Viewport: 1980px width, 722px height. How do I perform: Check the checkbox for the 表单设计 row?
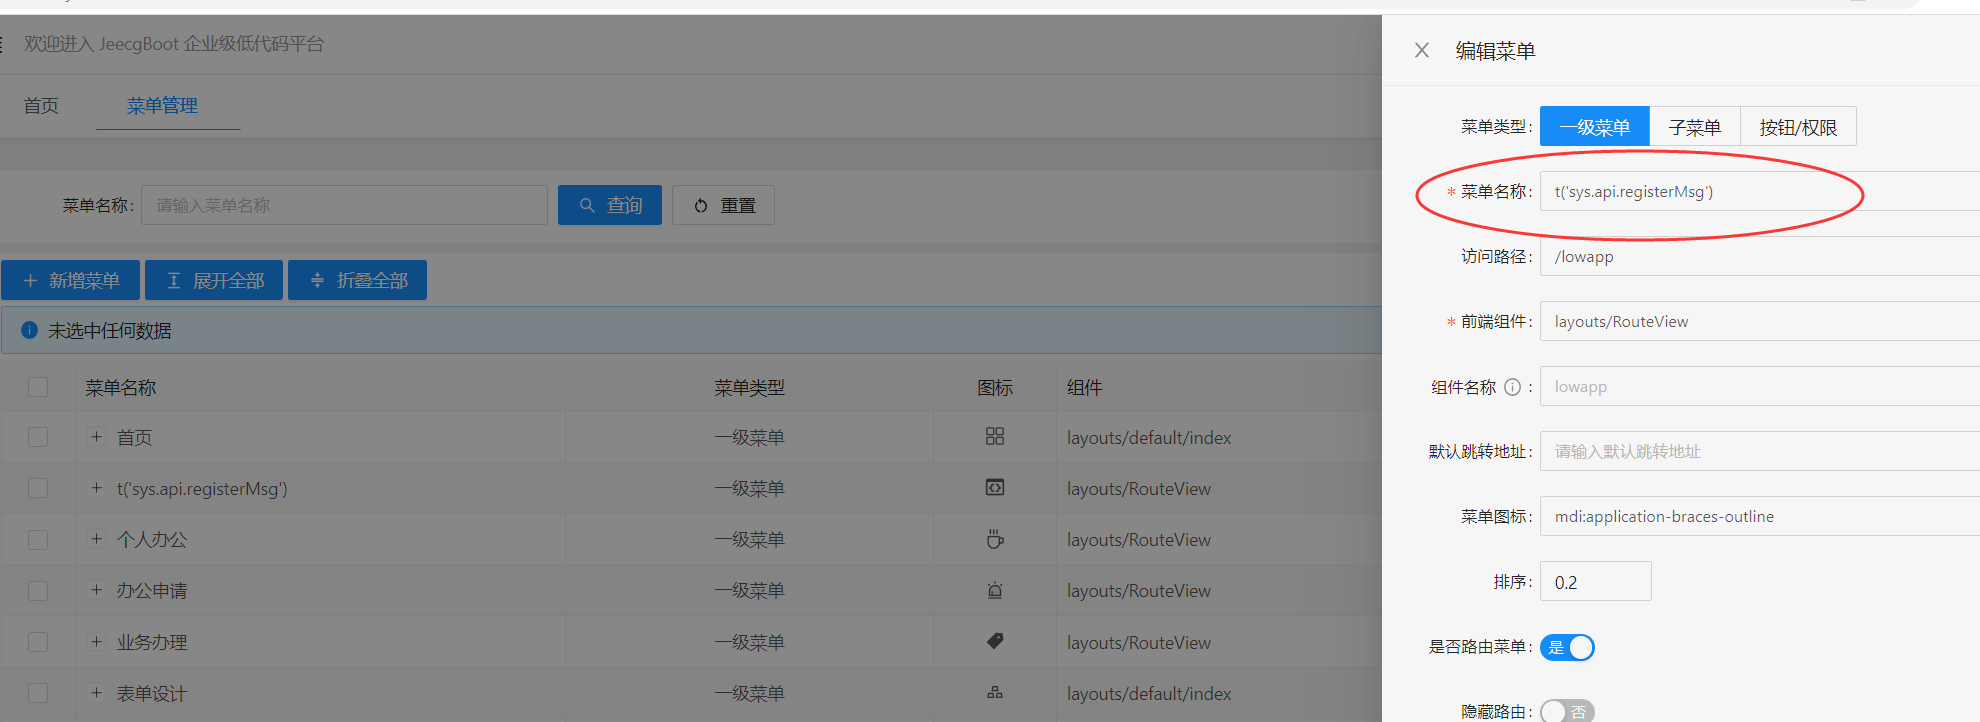(38, 693)
